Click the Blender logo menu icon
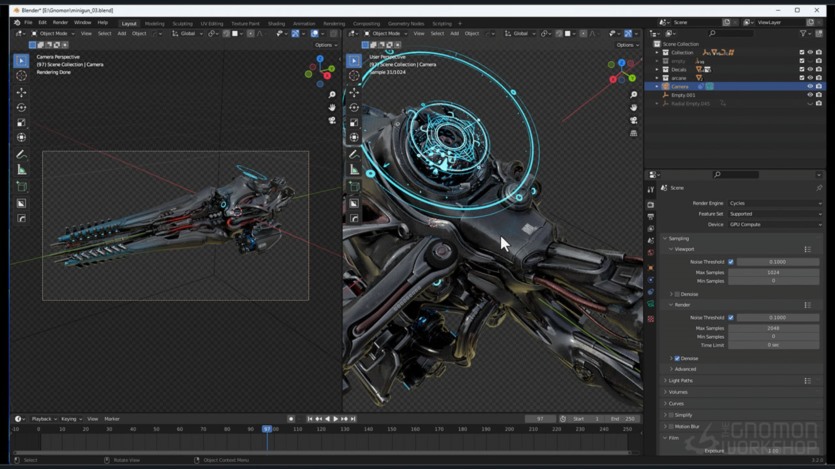This screenshot has width=835, height=469. 17,23
